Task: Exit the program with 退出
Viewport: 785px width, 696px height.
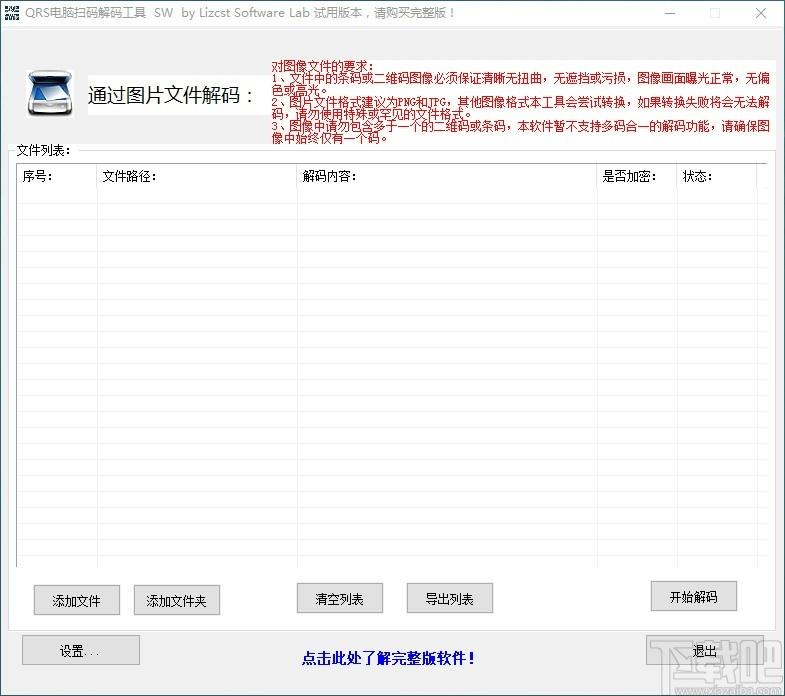Action: click(x=704, y=650)
